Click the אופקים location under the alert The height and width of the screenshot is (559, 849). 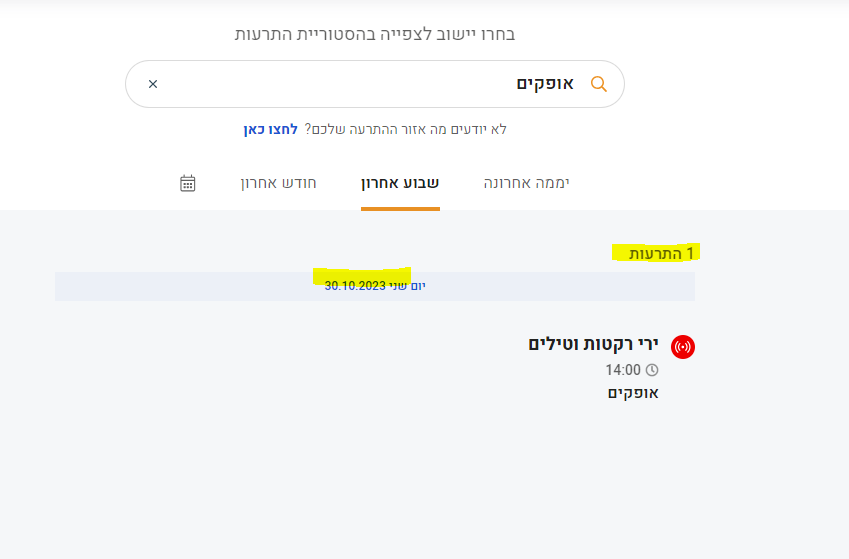tap(633, 392)
